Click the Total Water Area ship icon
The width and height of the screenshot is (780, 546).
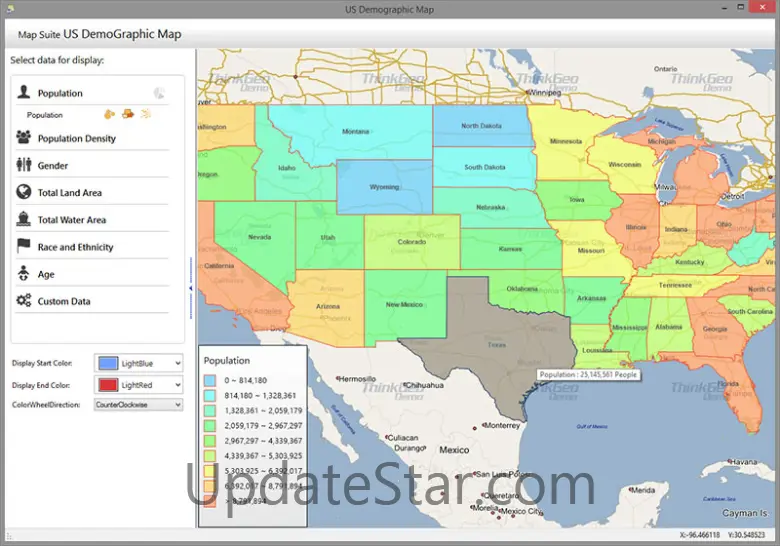click(x=23, y=219)
